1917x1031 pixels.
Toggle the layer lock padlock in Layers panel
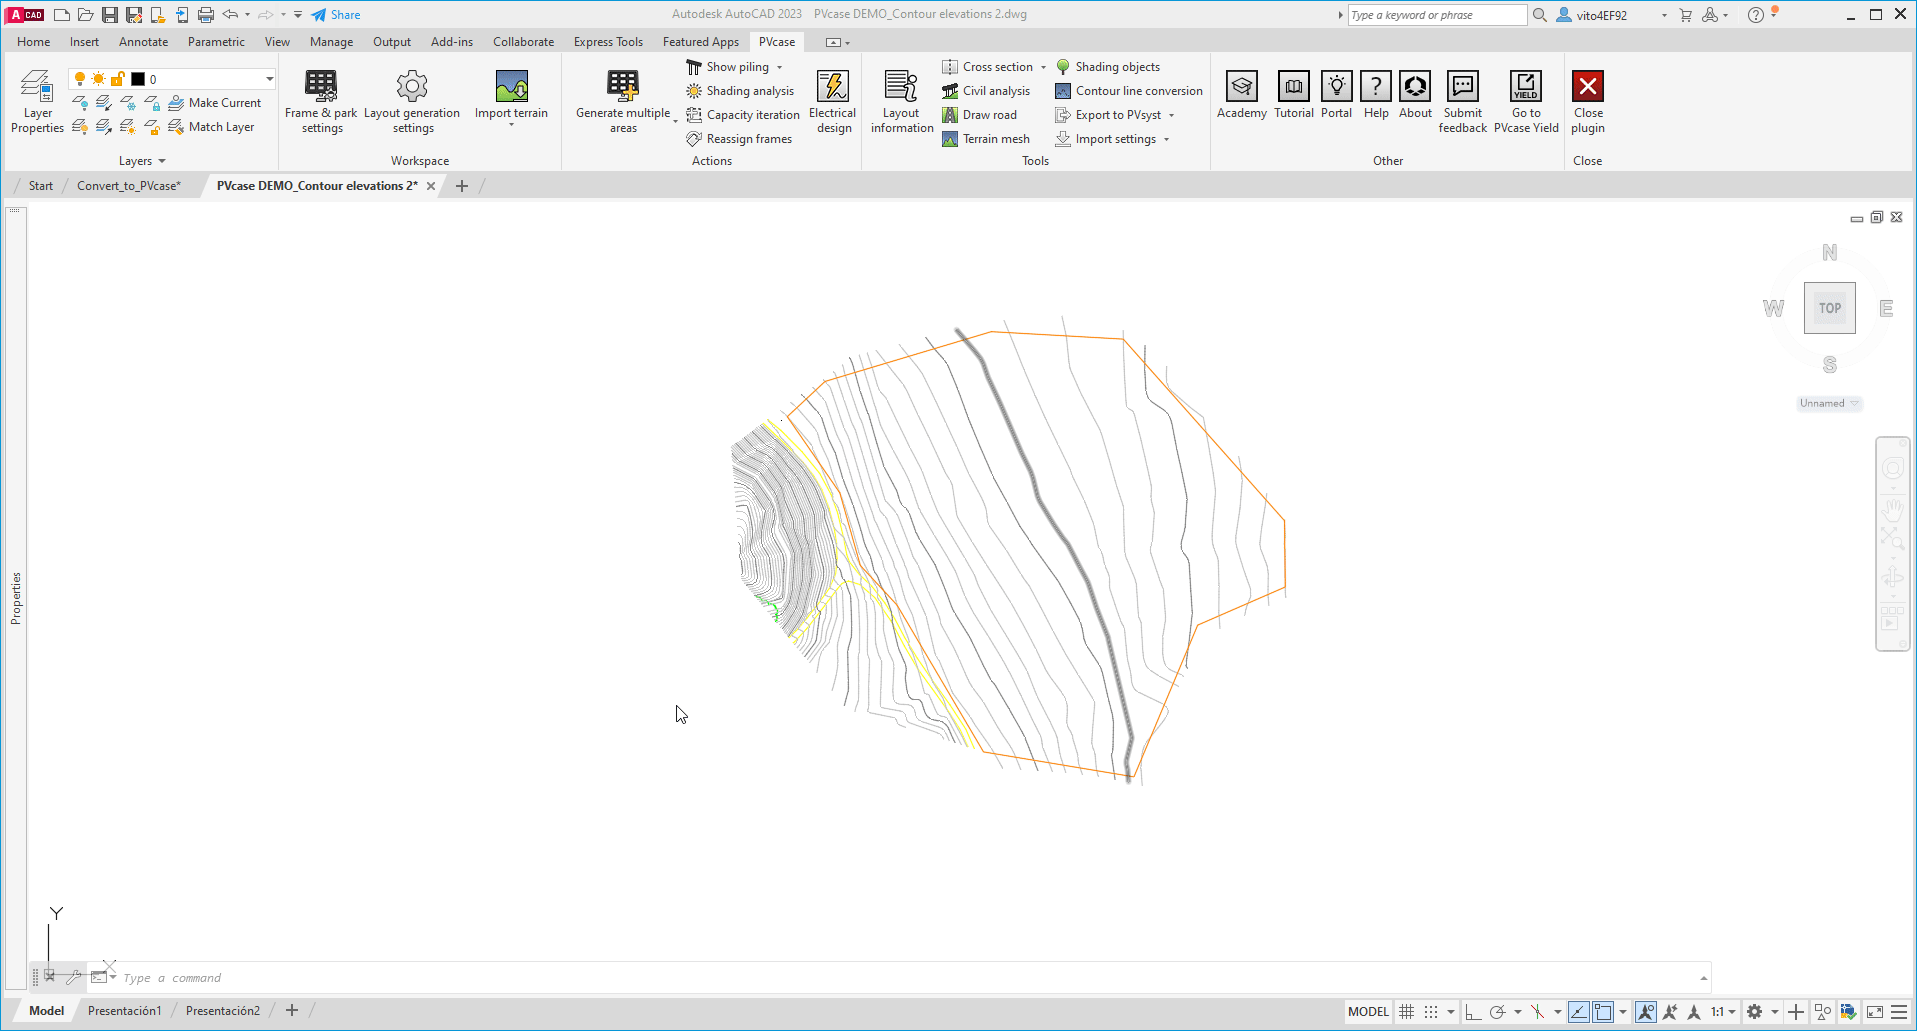point(117,78)
